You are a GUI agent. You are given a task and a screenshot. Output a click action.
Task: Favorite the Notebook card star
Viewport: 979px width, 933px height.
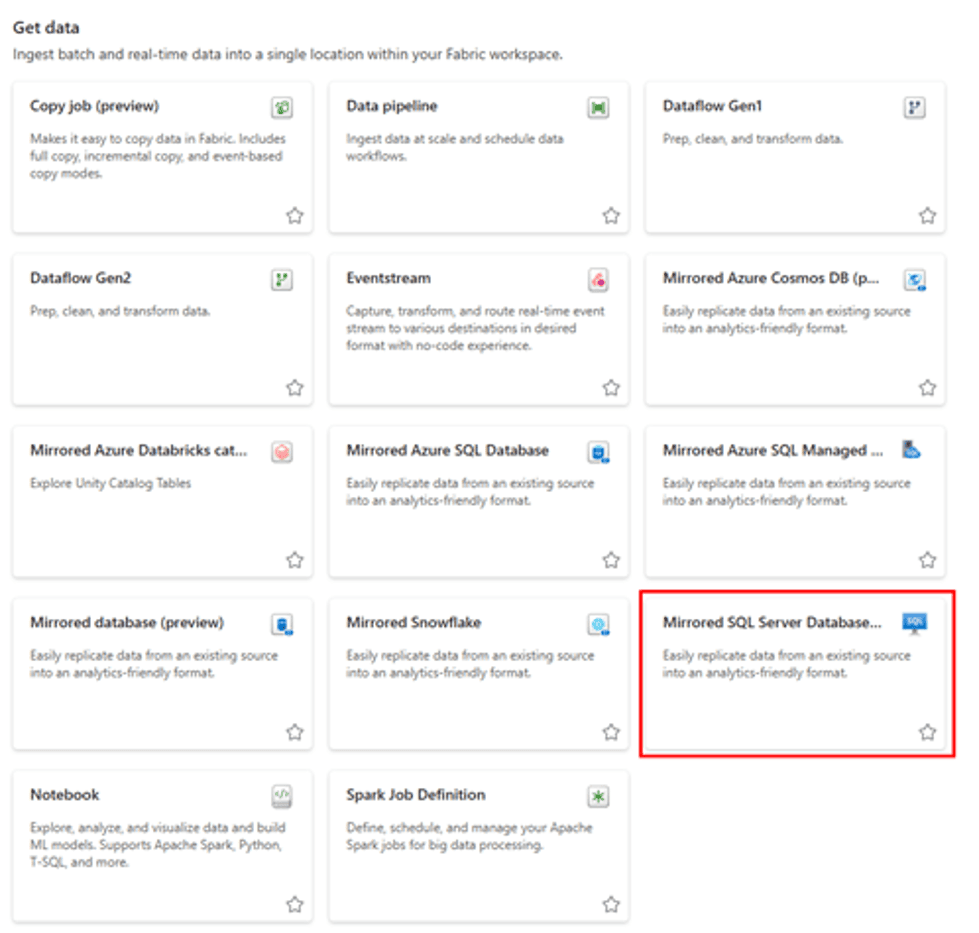(295, 904)
